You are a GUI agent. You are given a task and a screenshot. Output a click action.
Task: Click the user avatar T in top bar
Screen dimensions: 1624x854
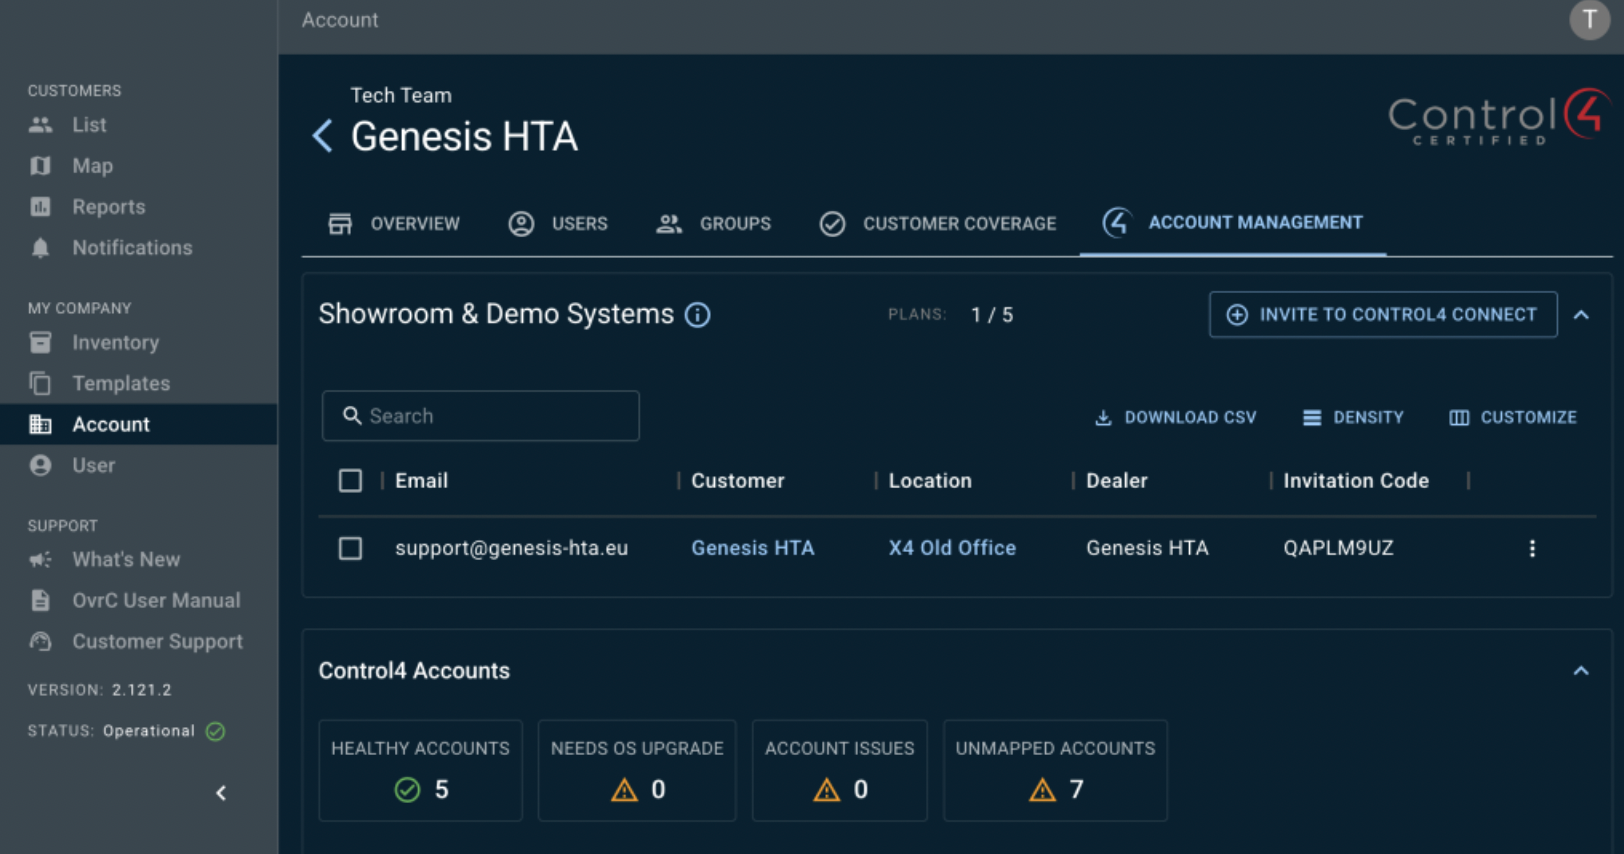(x=1589, y=19)
